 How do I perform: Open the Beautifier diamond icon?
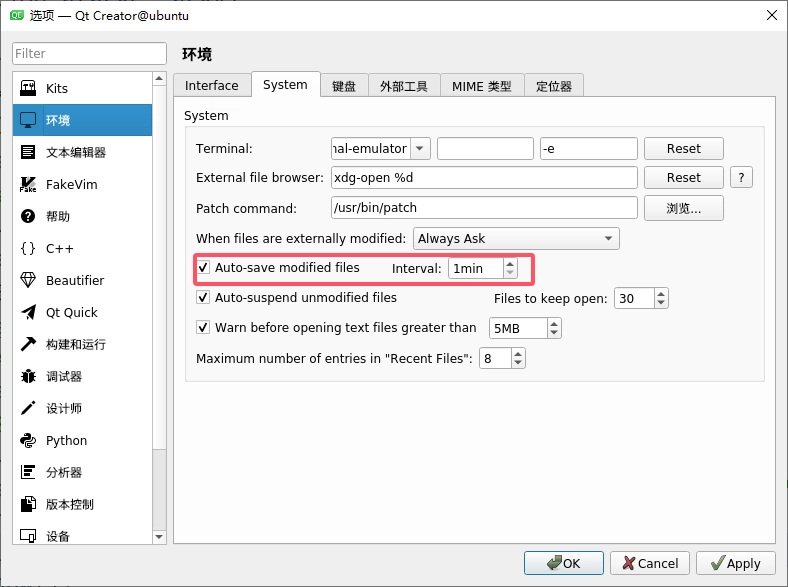[x=28, y=281]
